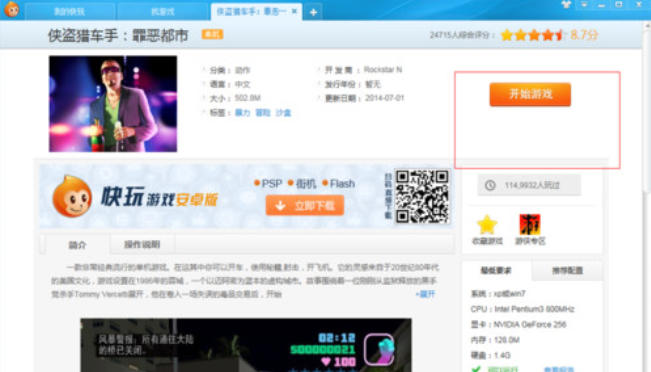Click the QR code in the banner

422,196
